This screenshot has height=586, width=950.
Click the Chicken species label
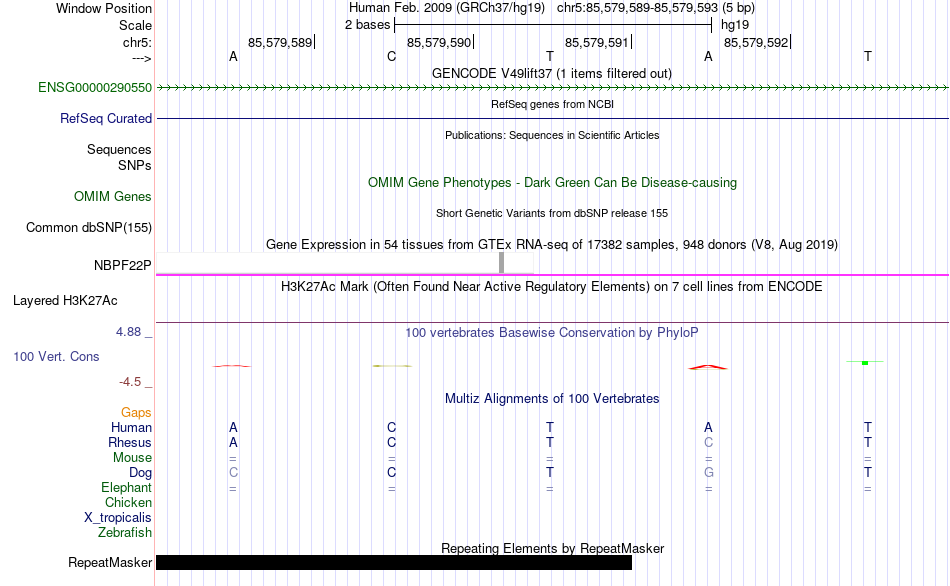[128, 502]
